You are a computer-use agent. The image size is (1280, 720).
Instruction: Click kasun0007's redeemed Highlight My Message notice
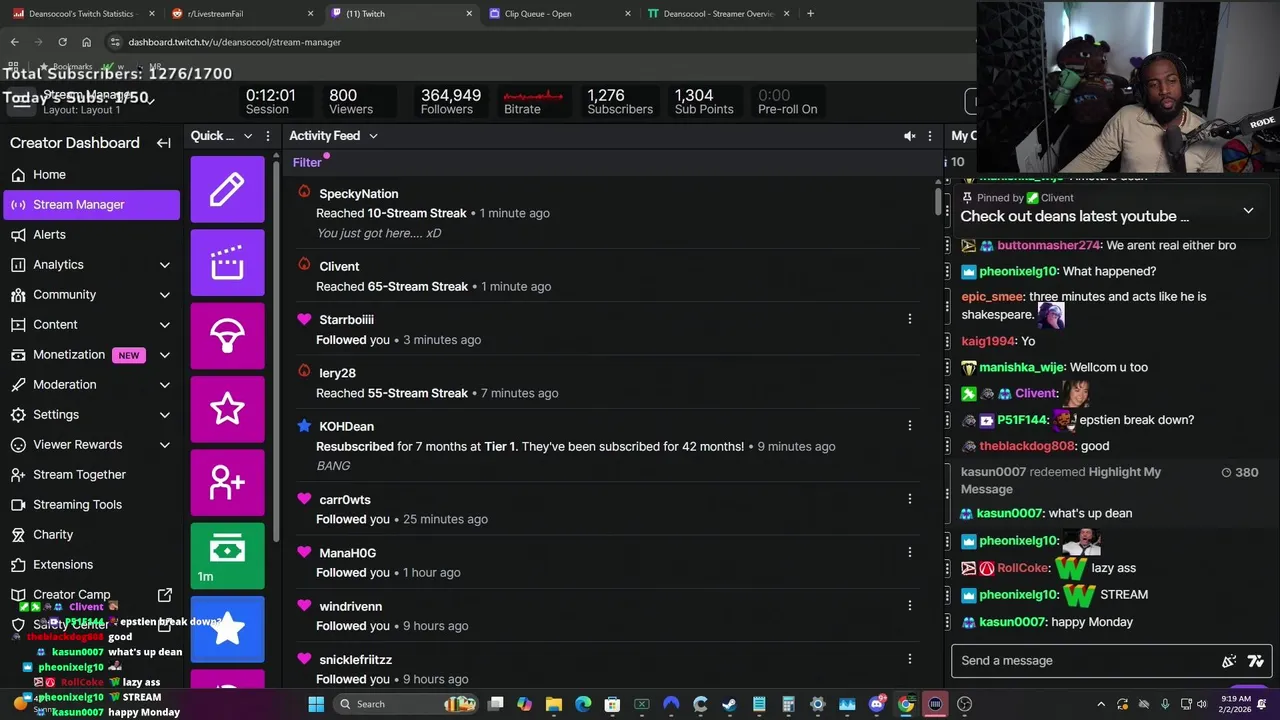click(x=1110, y=480)
